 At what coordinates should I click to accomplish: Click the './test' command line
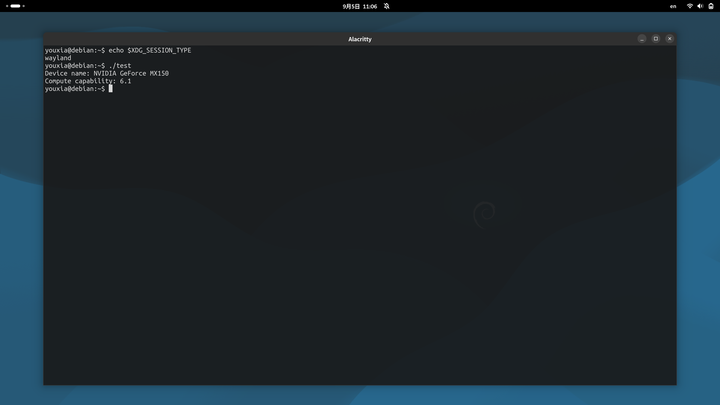pos(88,66)
